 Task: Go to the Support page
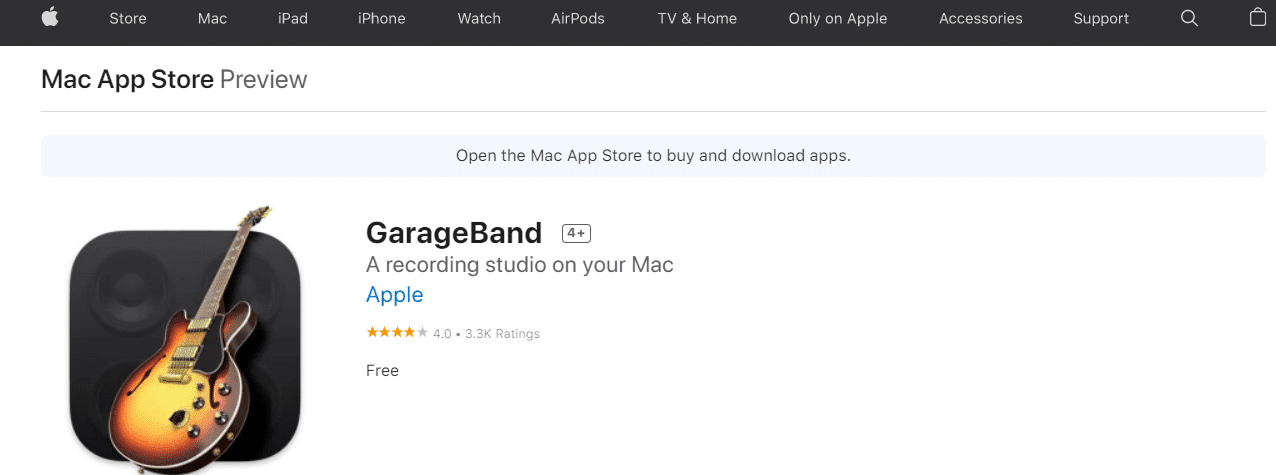point(1101,18)
